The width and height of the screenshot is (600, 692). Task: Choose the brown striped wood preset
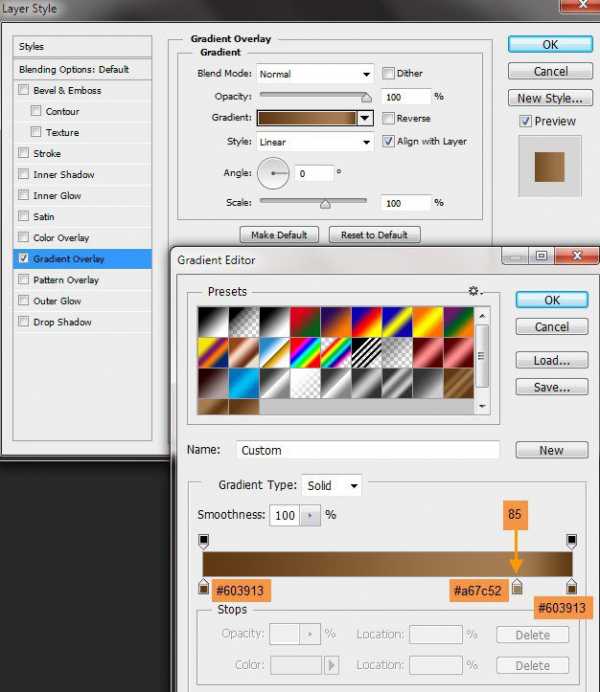459,383
